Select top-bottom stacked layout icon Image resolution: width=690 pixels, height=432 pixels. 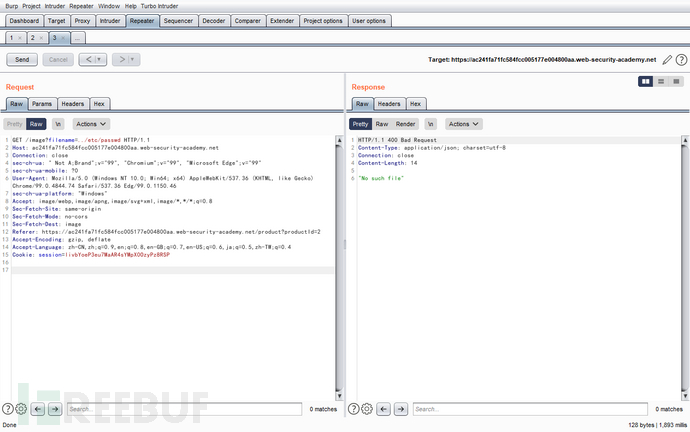pyautogui.click(x=661, y=81)
